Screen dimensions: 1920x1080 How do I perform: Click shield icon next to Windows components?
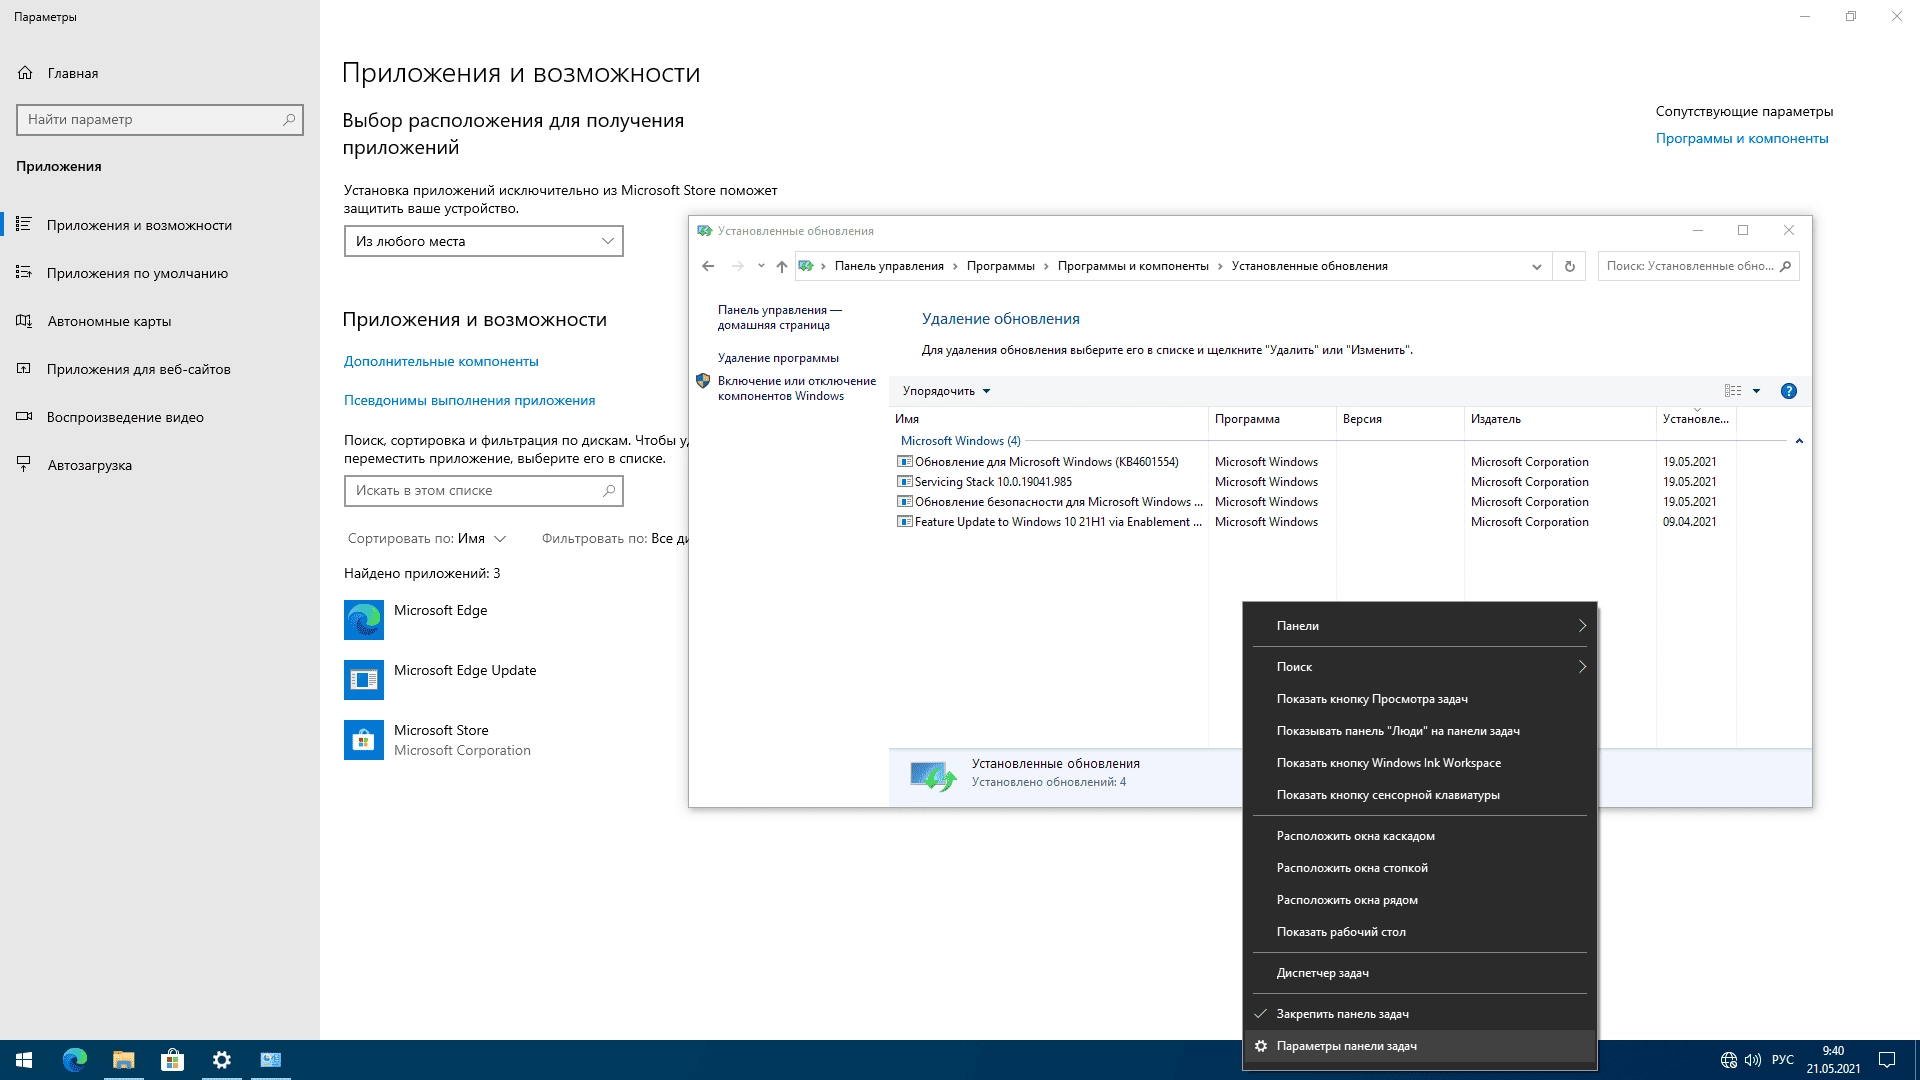click(703, 381)
